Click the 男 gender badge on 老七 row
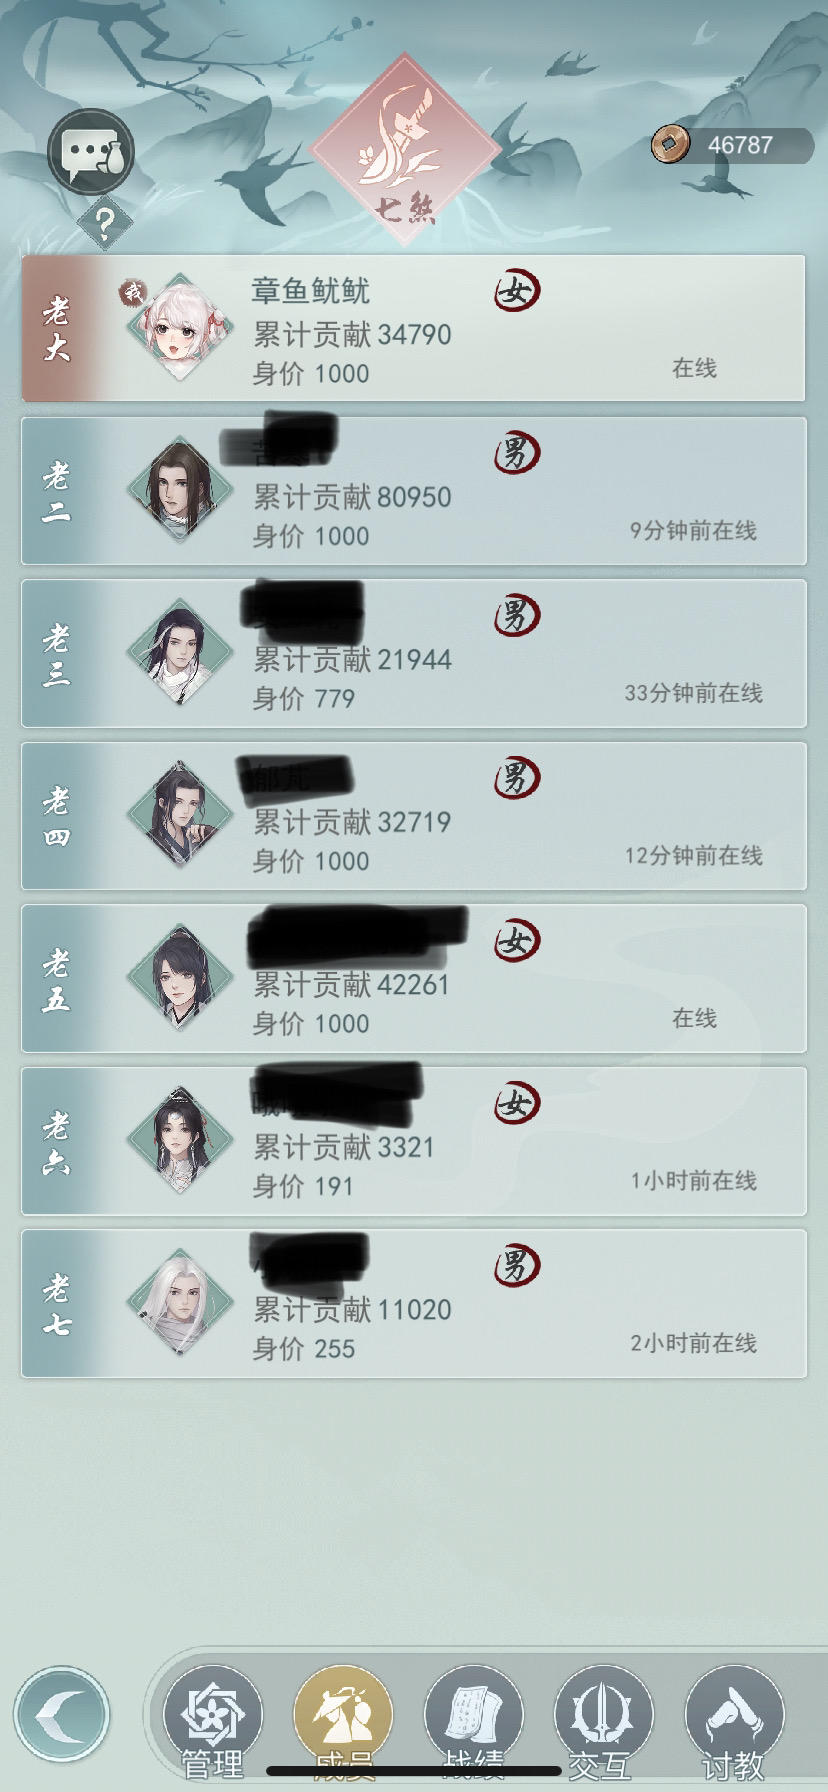 pos(516,1266)
